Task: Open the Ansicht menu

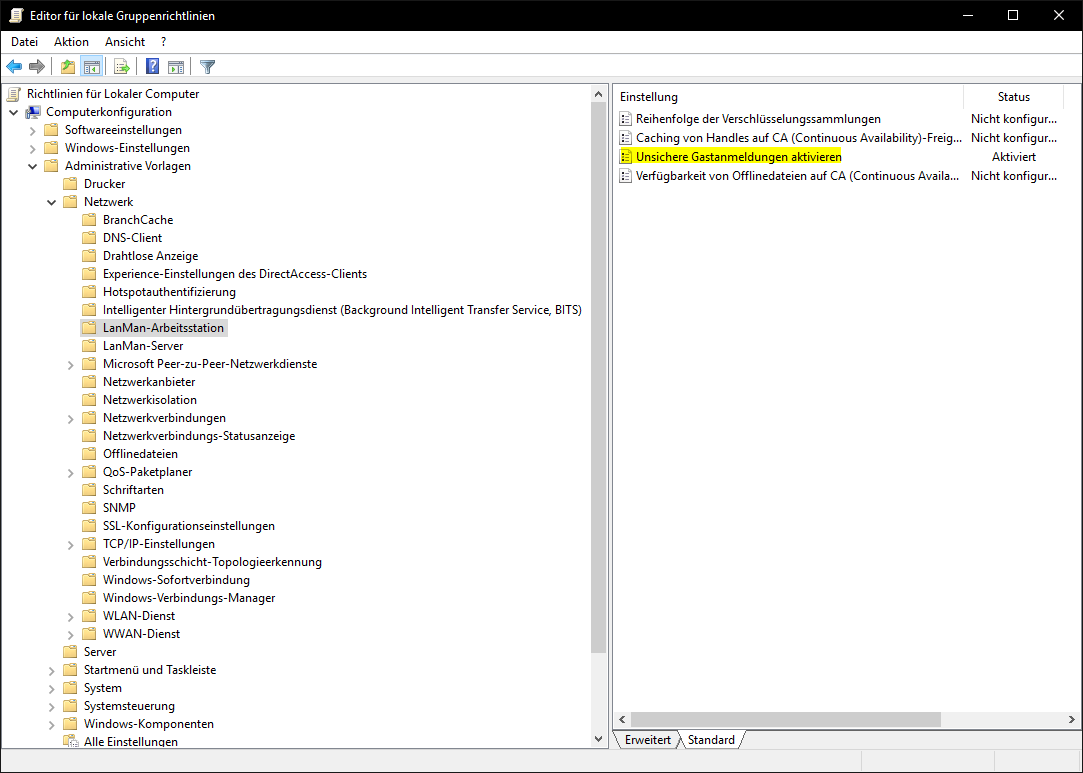Action: pyautogui.click(x=125, y=42)
